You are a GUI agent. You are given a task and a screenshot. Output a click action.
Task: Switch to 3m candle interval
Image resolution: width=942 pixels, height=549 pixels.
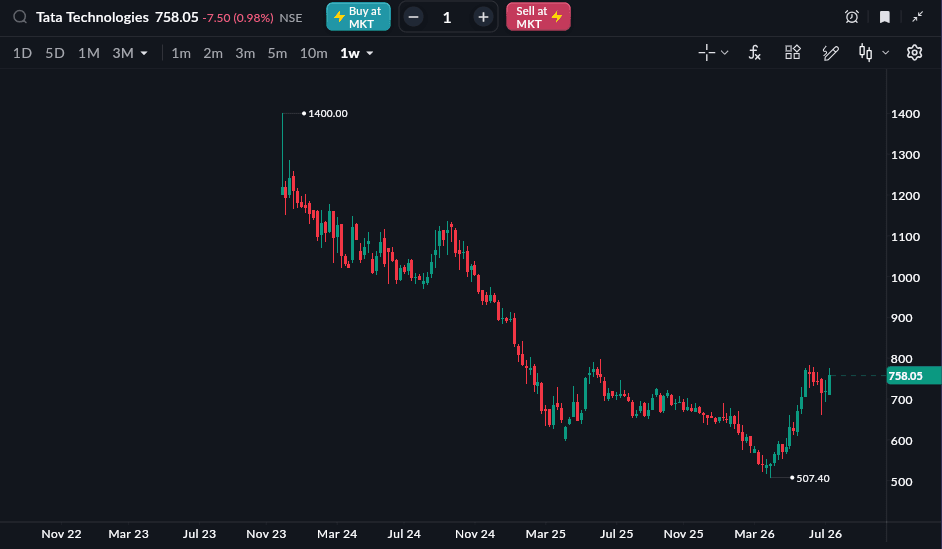point(245,53)
